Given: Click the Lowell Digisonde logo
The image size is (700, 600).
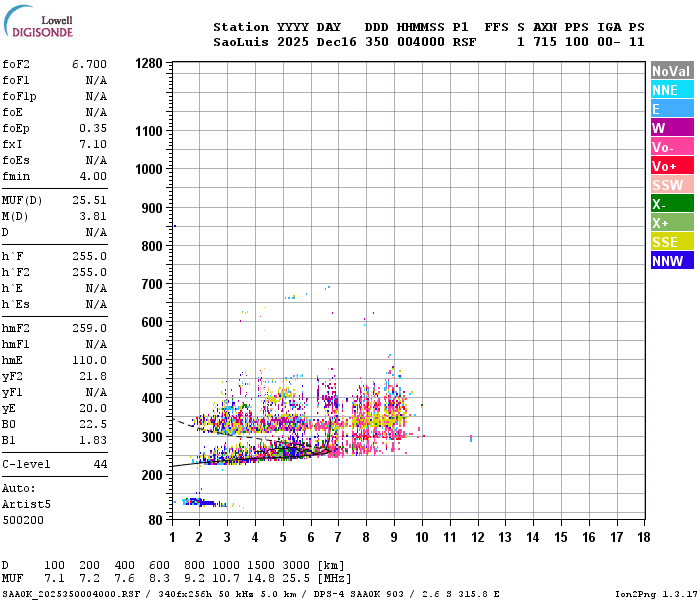Looking at the screenshot, I should pyautogui.click(x=38, y=22).
